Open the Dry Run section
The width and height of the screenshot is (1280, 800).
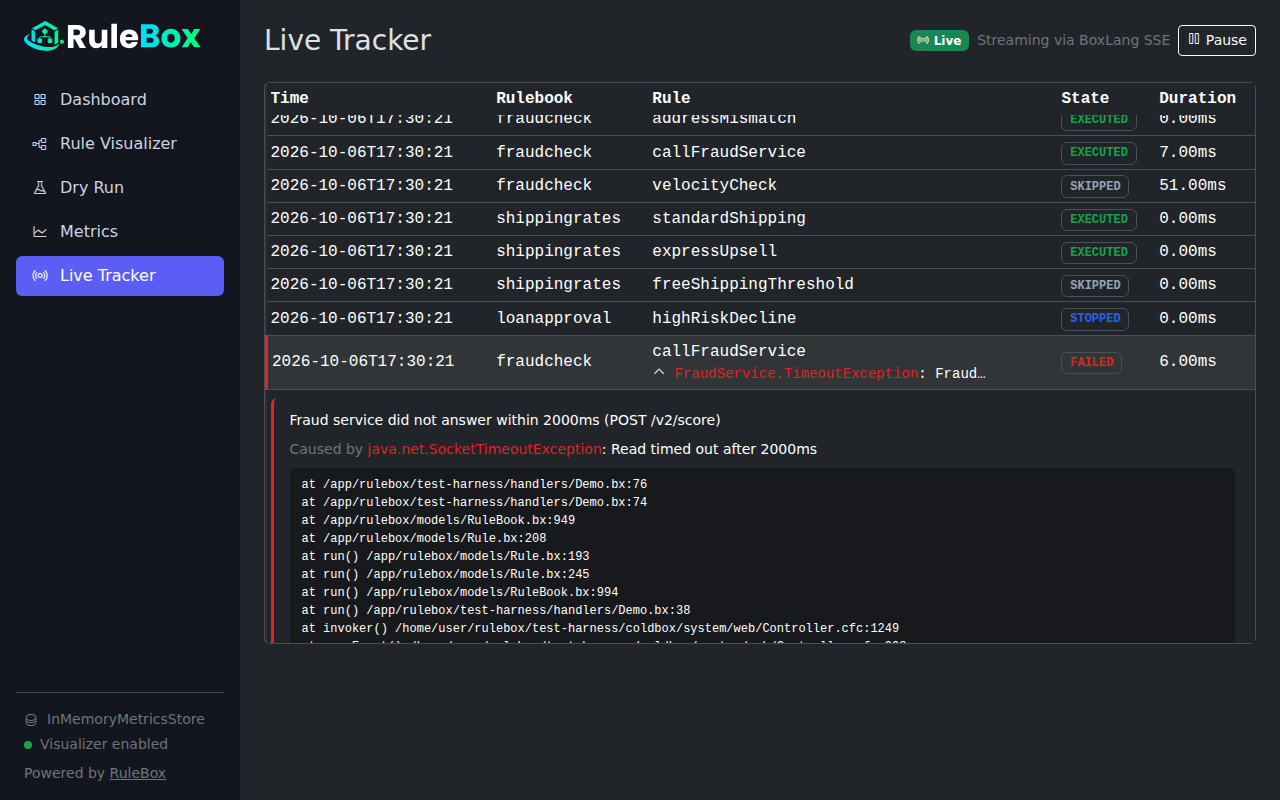[x=120, y=188]
